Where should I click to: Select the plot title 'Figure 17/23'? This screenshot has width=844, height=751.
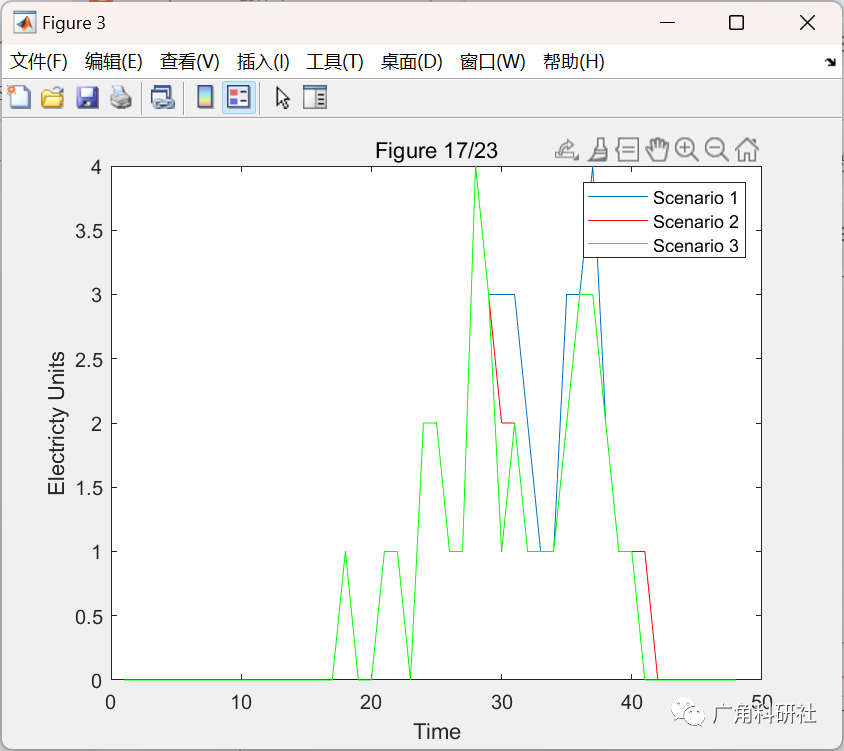[x=437, y=151]
